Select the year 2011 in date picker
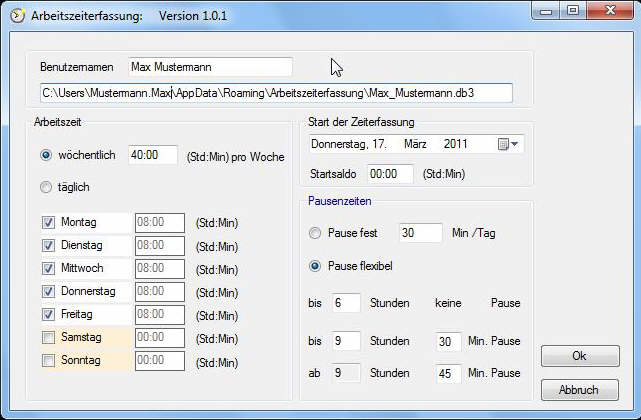This screenshot has height=420, width=641. (455, 144)
